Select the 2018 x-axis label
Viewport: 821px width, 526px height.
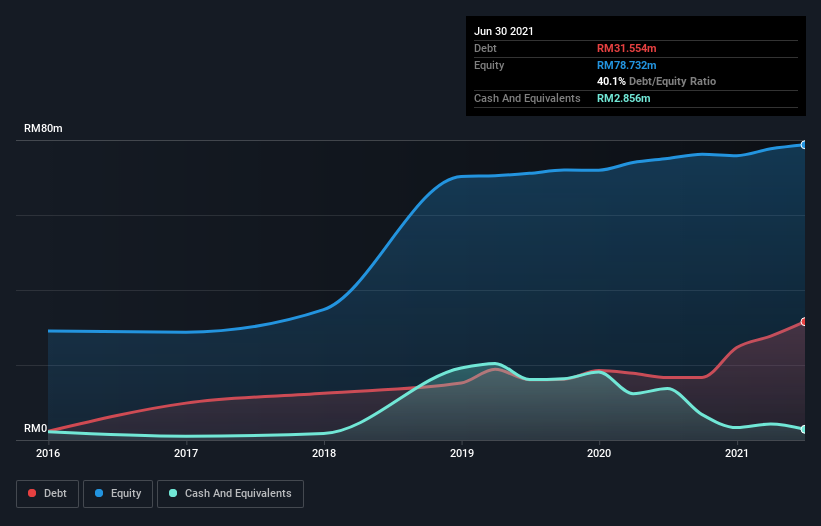tap(324, 453)
